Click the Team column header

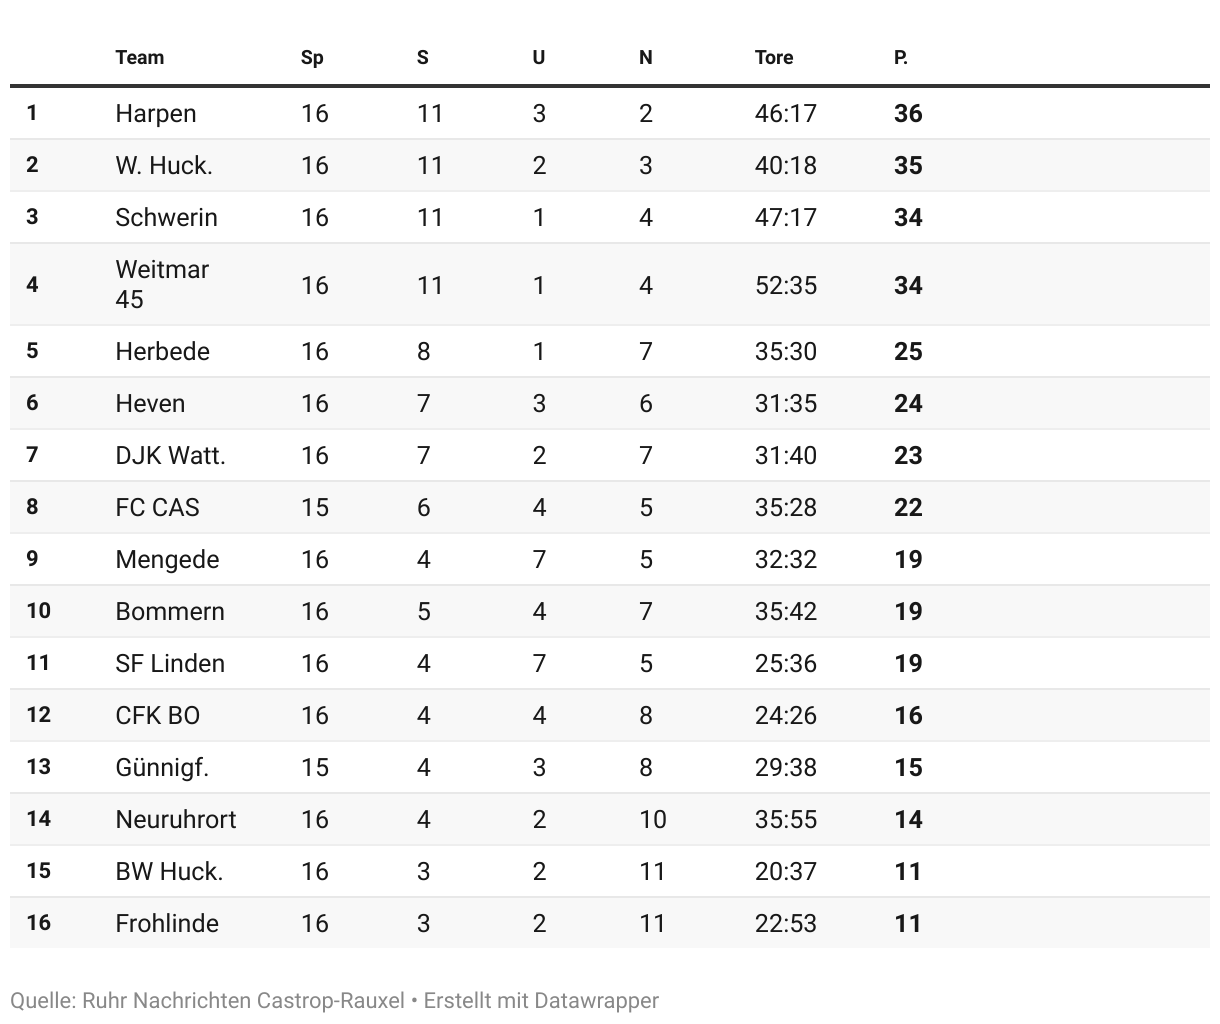[x=139, y=57]
